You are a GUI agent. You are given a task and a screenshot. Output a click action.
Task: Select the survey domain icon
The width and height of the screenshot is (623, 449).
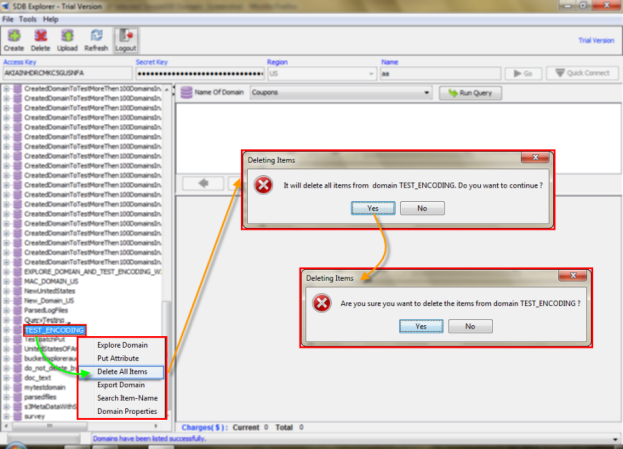pos(17,416)
